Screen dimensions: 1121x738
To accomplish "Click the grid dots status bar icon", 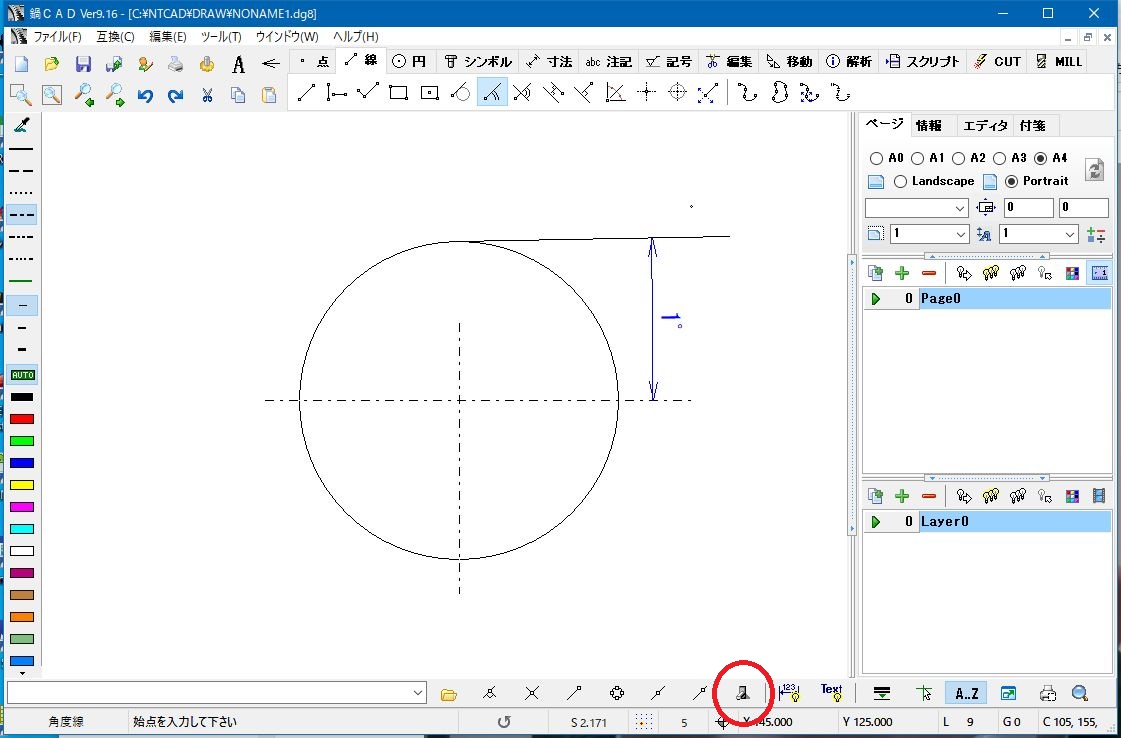I will tap(644, 722).
